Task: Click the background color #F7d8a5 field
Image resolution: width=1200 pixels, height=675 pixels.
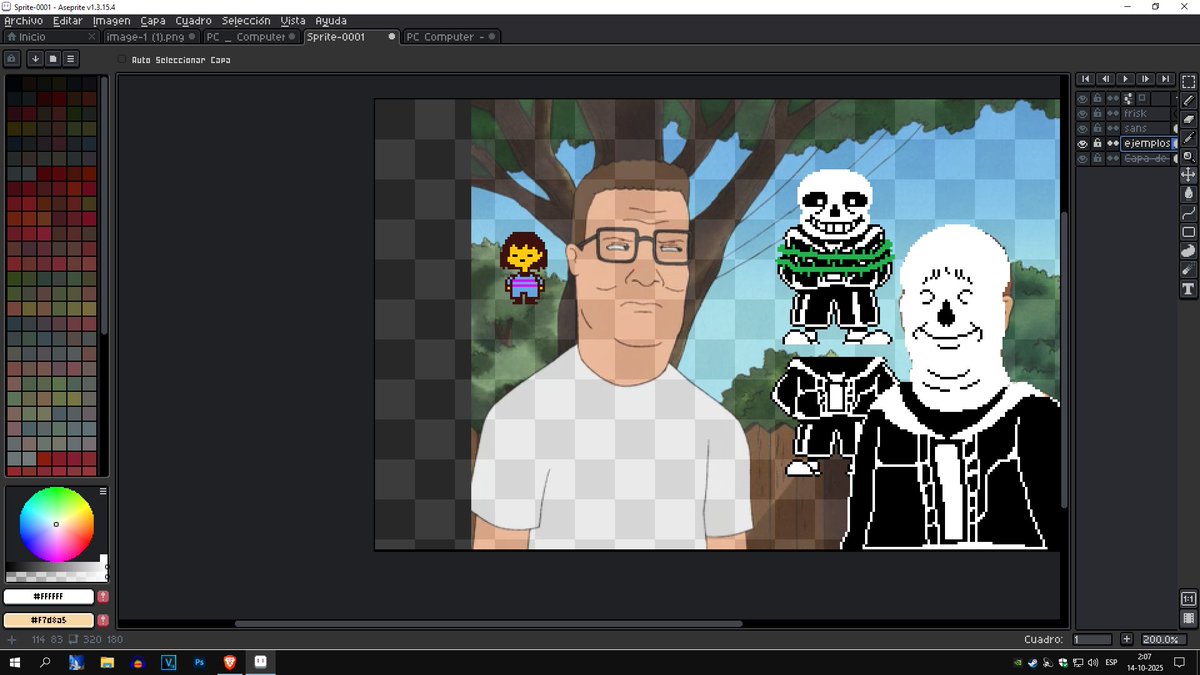Action: [49, 620]
